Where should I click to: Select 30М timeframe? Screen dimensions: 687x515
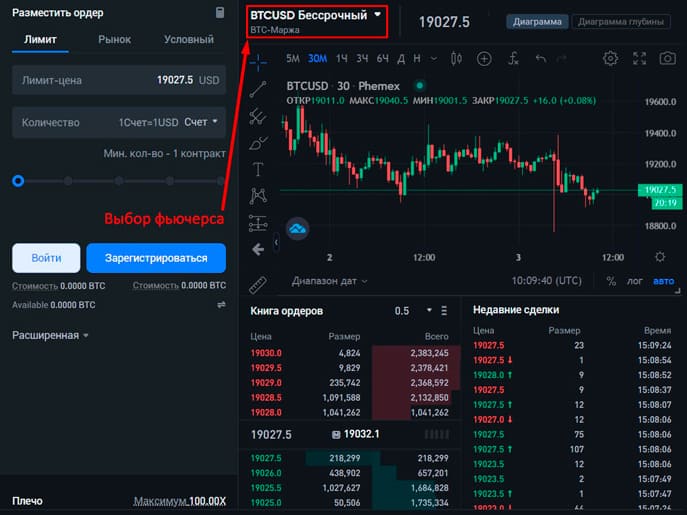coord(318,58)
